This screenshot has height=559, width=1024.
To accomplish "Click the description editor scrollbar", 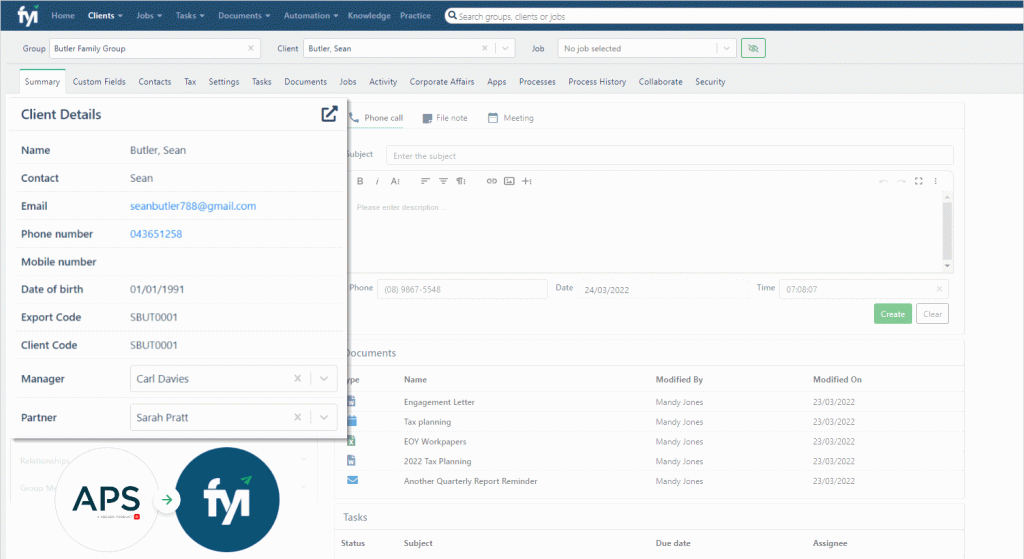I will tap(947, 231).
